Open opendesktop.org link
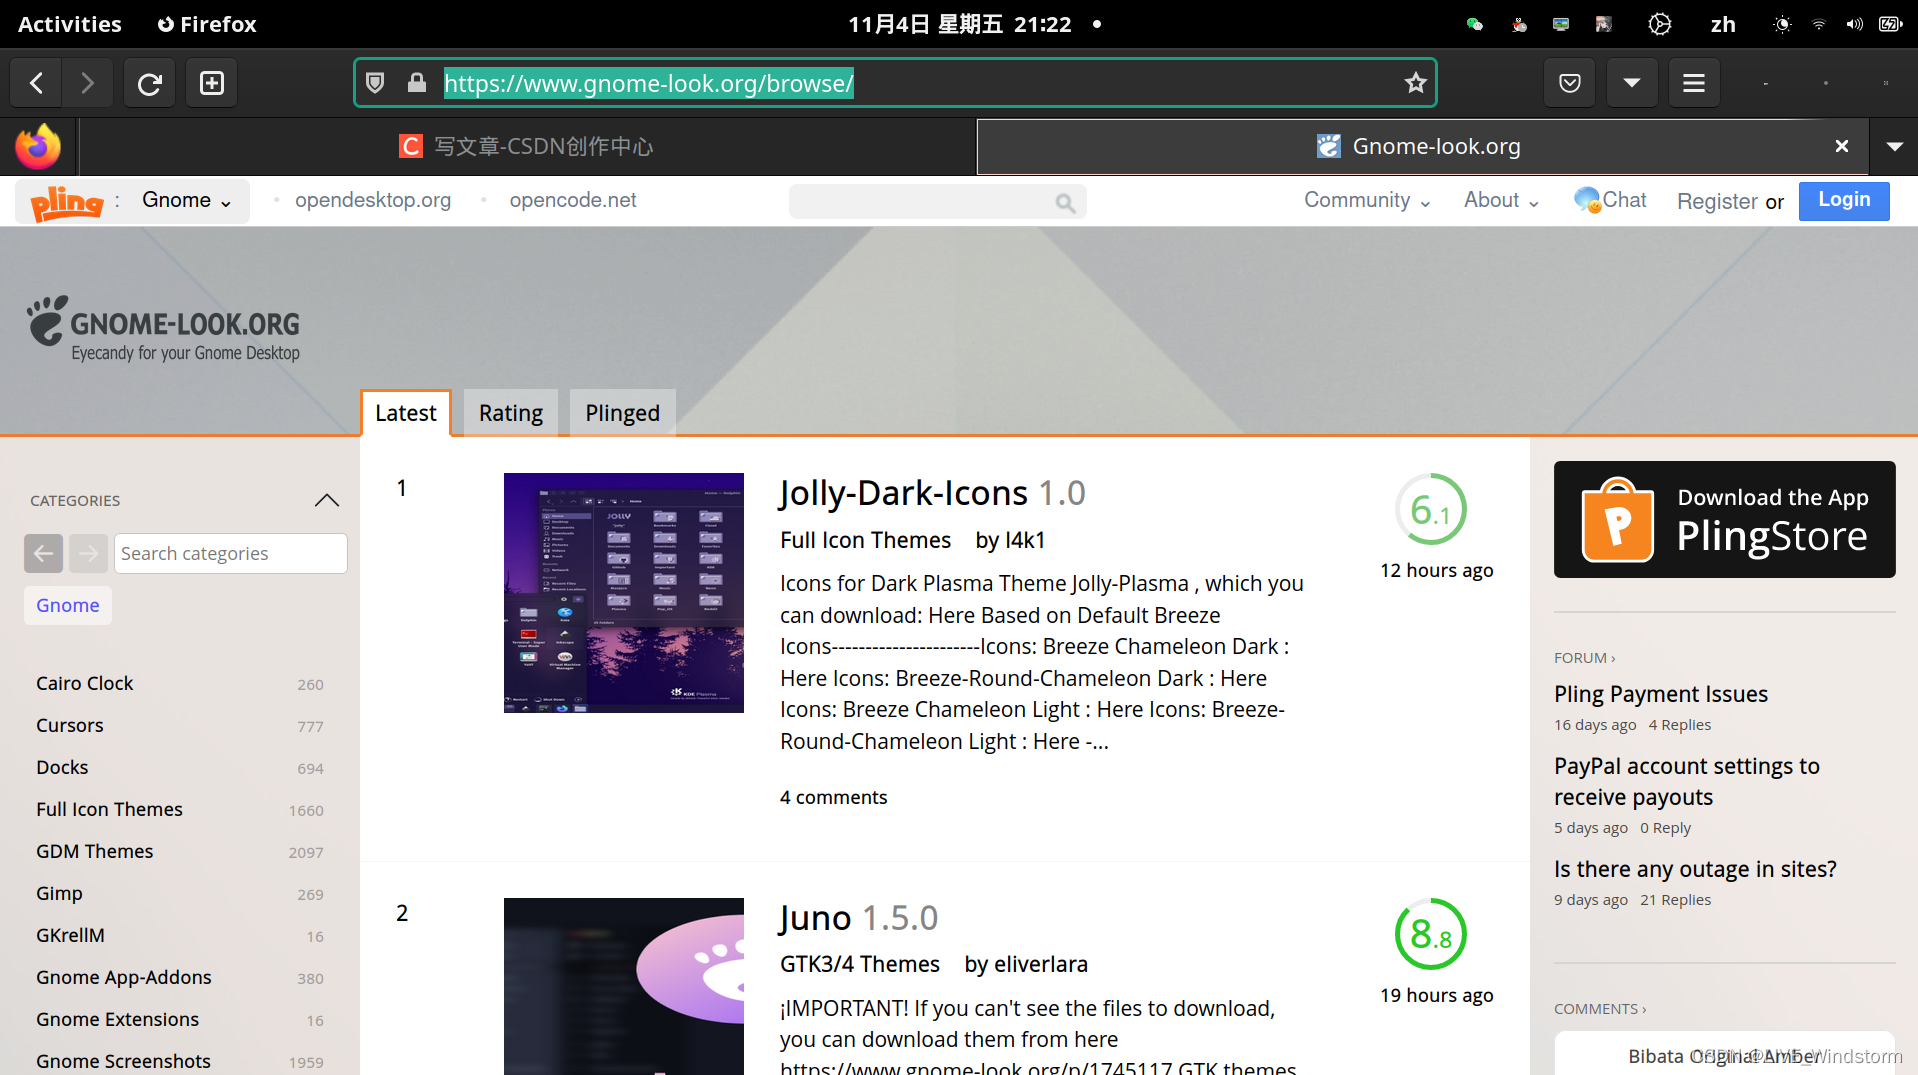This screenshot has height=1075, width=1918. [x=372, y=200]
